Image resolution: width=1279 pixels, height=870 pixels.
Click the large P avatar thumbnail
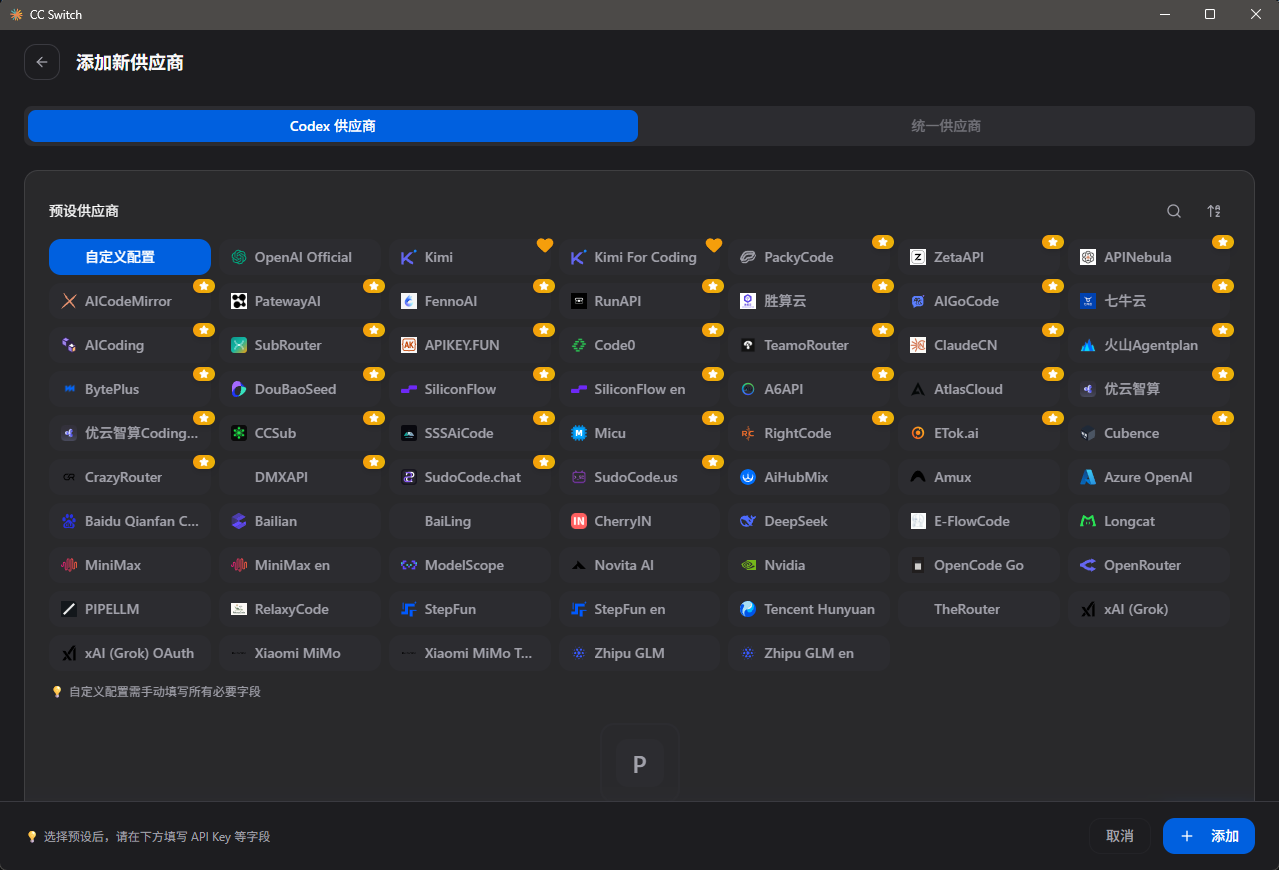coord(640,764)
